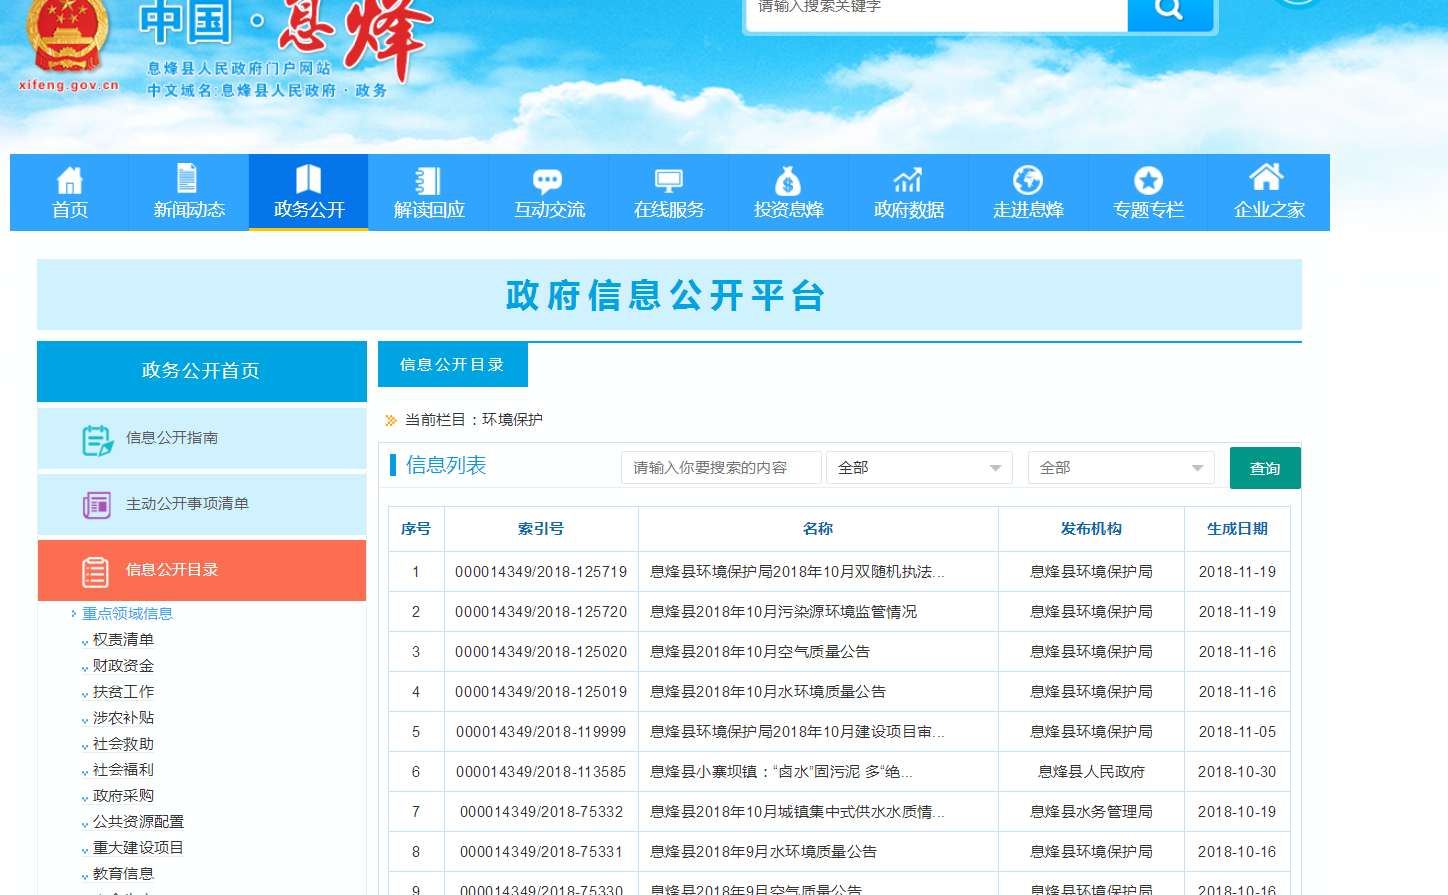This screenshot has height=895, width=1448.
Task: Switch to the 信息公开目录 tab
Action: 452,365
